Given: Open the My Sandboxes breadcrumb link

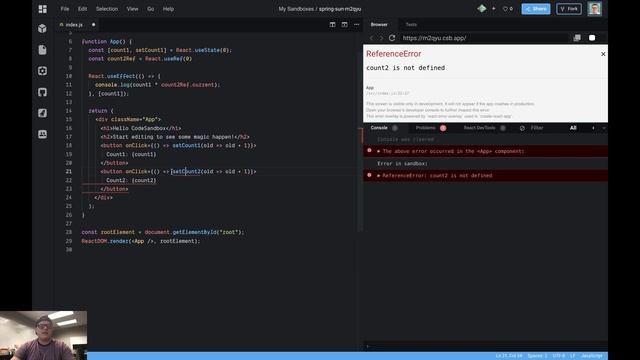Looking at the screenshot, I should [x=296, y=9].
